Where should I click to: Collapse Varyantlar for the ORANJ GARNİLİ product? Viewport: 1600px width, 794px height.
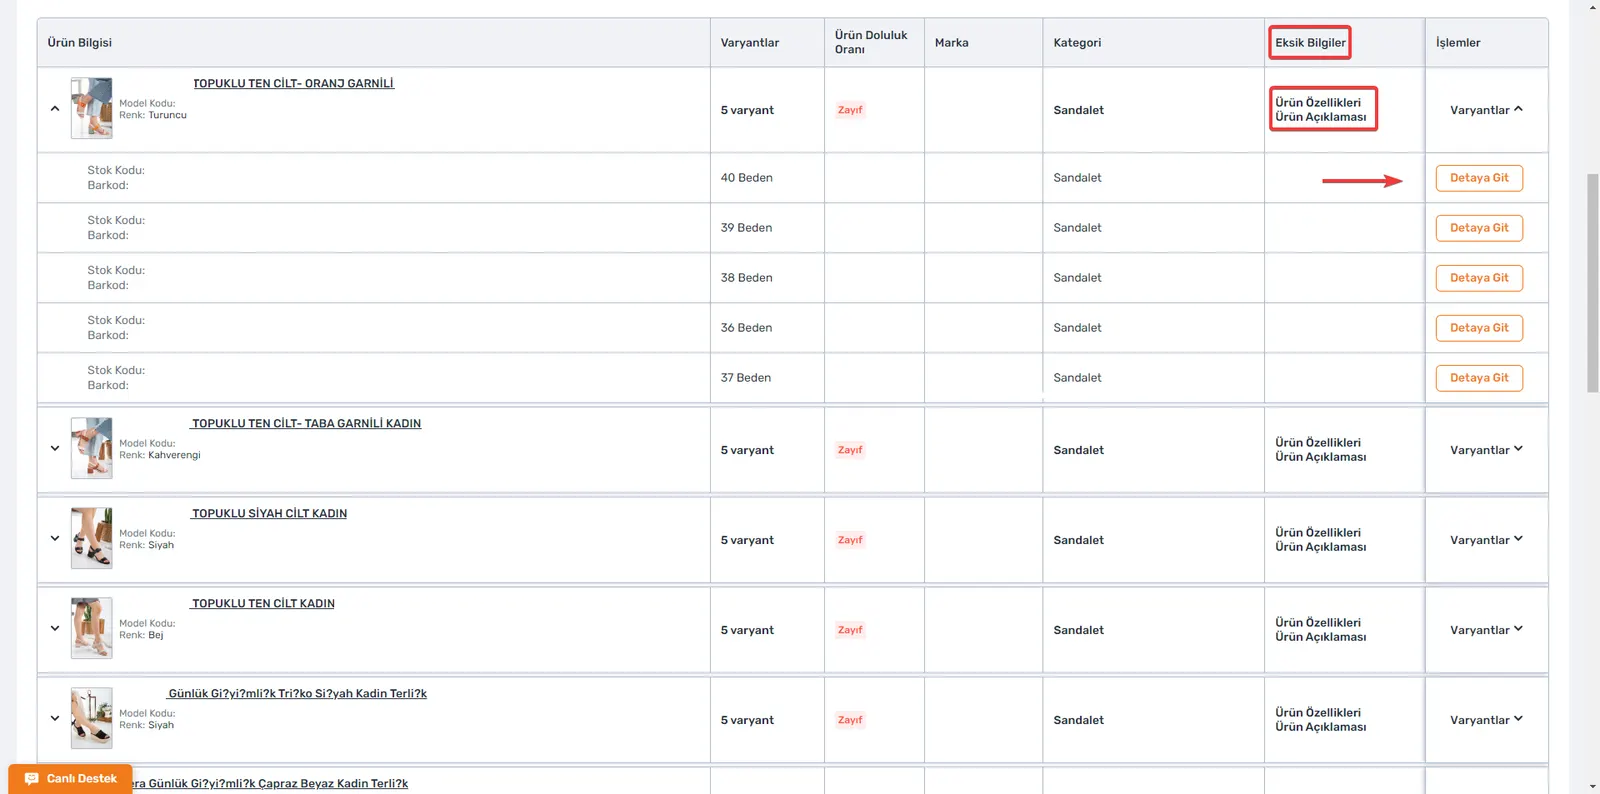click(1486, 110)
